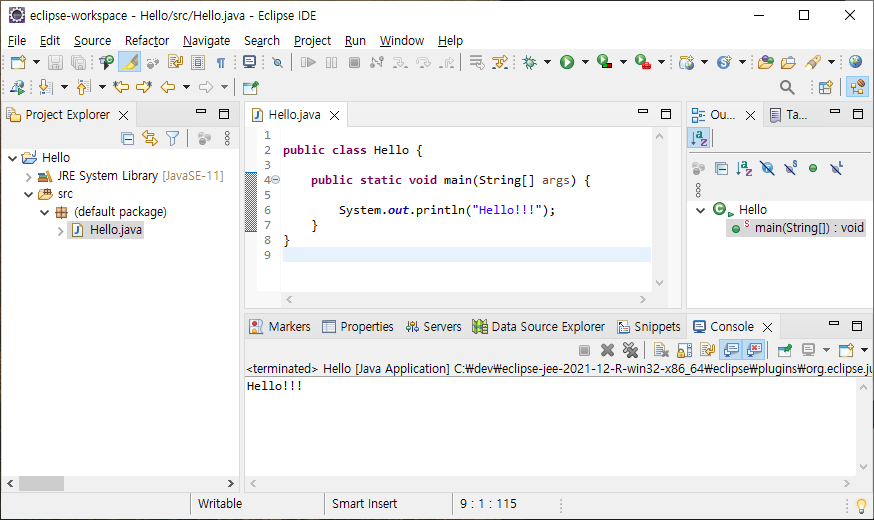Screen dimensions: 874x520
Task: Open the File menu
Action: pos(17,41)
